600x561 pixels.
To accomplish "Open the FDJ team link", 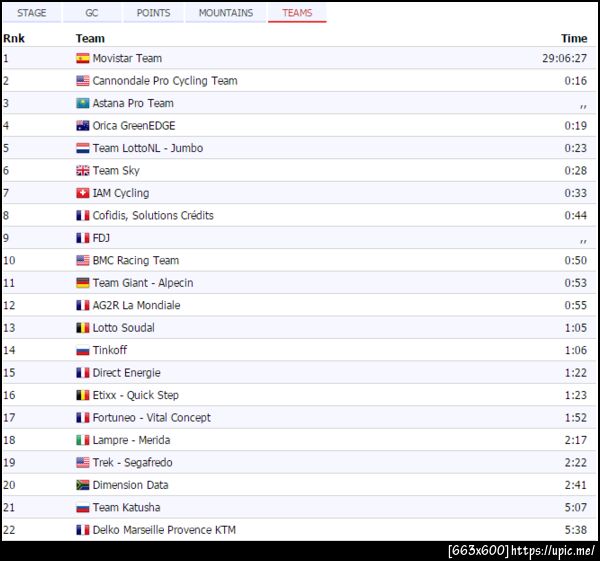I will 101,238.
